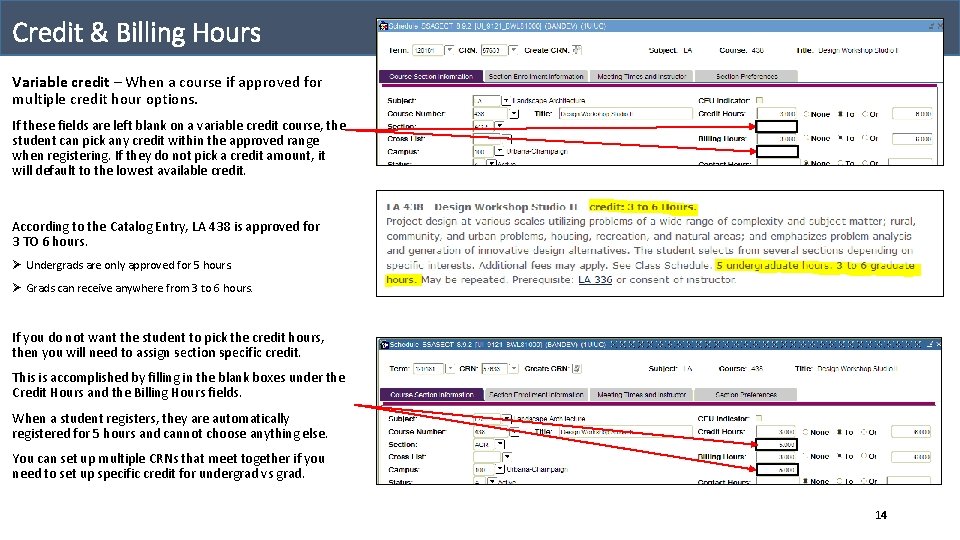960x540 pixels.
Task: Follow the LA 336 prerequisite link
Action: 595,280
